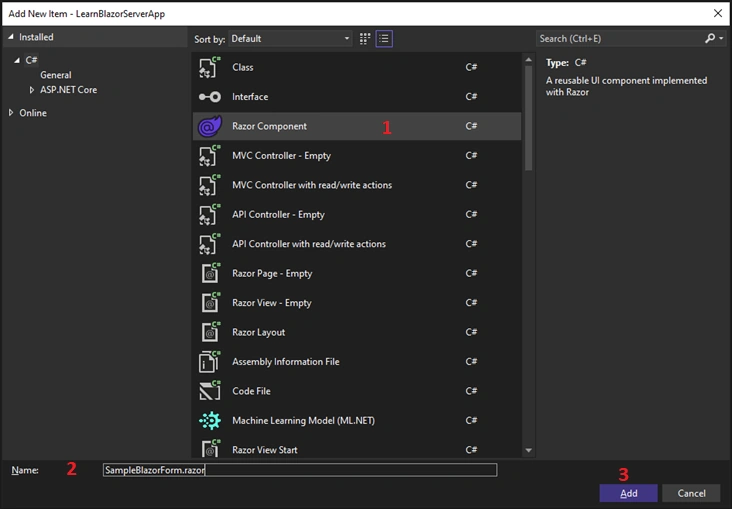This screenshot has width=732, height=509.
Task: Select API Controller - Empty text
Action: (278, 214)
